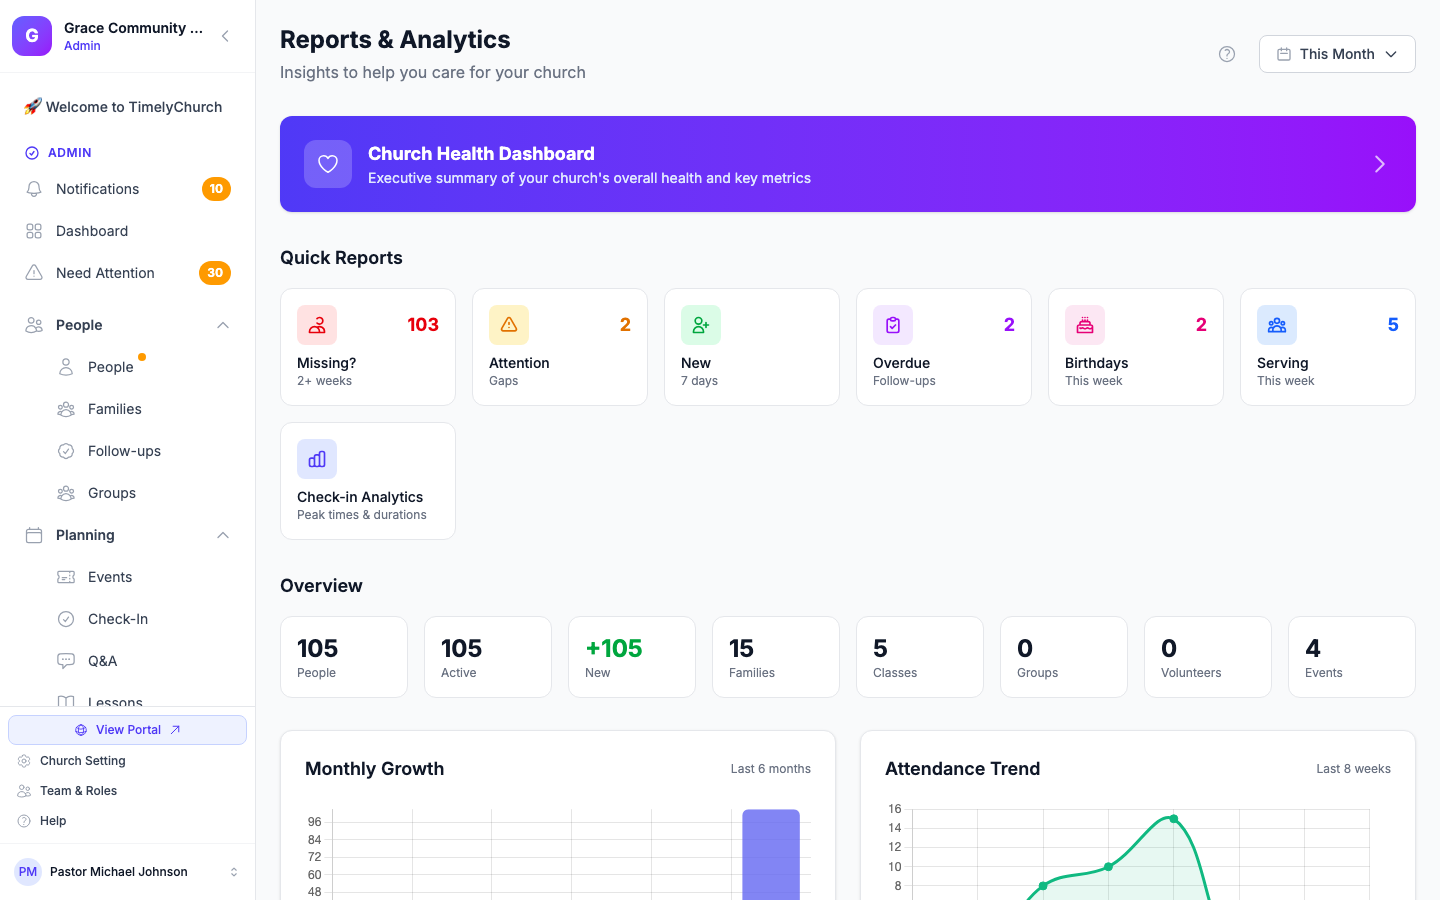Click the Need Attention warning triangle icon

coord(34,273)
